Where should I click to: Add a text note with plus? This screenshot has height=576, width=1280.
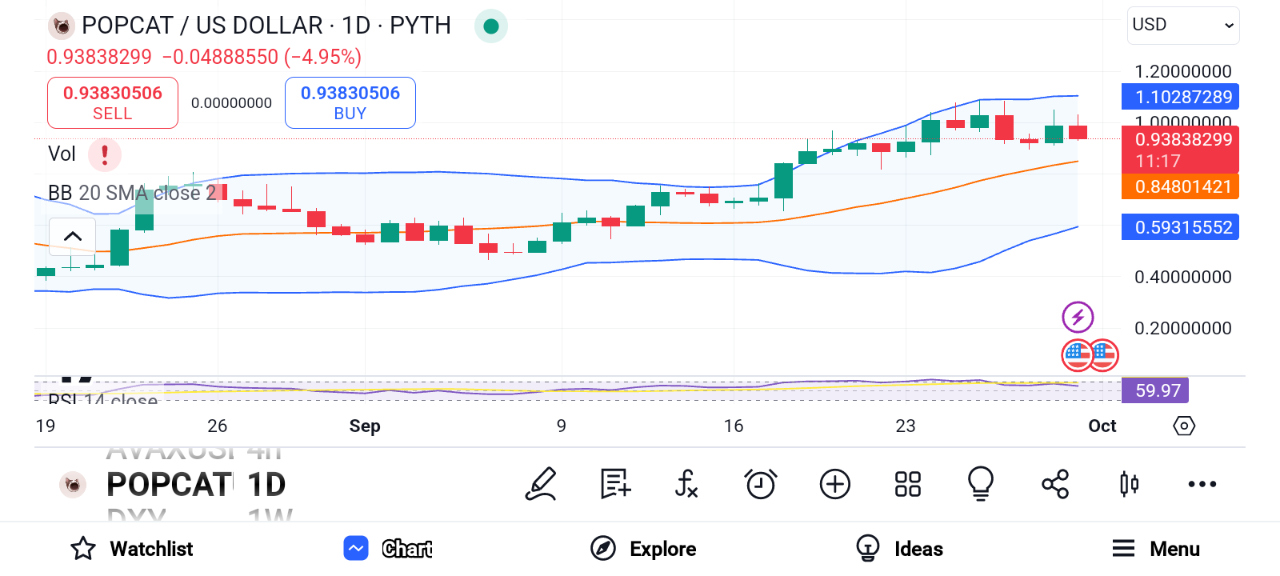pyautogui.click(x=615, y=484)
